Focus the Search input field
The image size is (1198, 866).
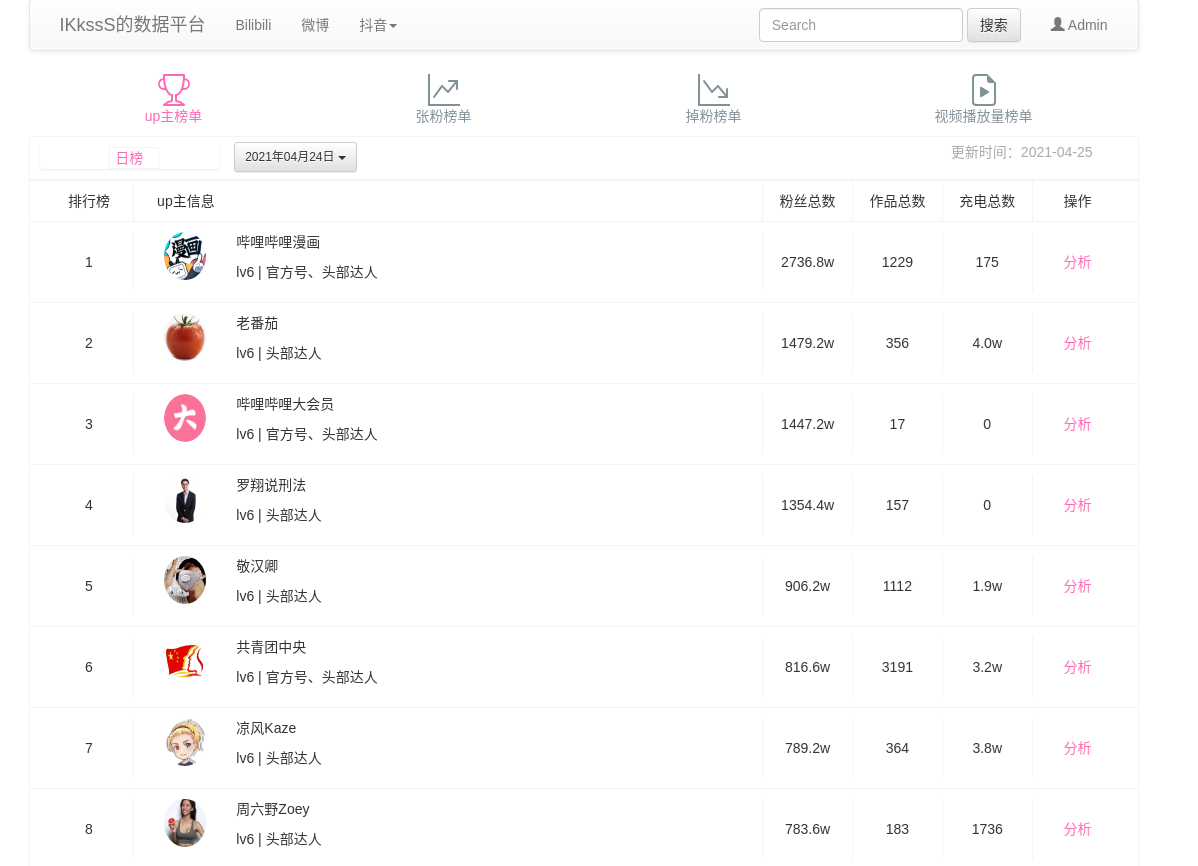(x=860, y=25)
